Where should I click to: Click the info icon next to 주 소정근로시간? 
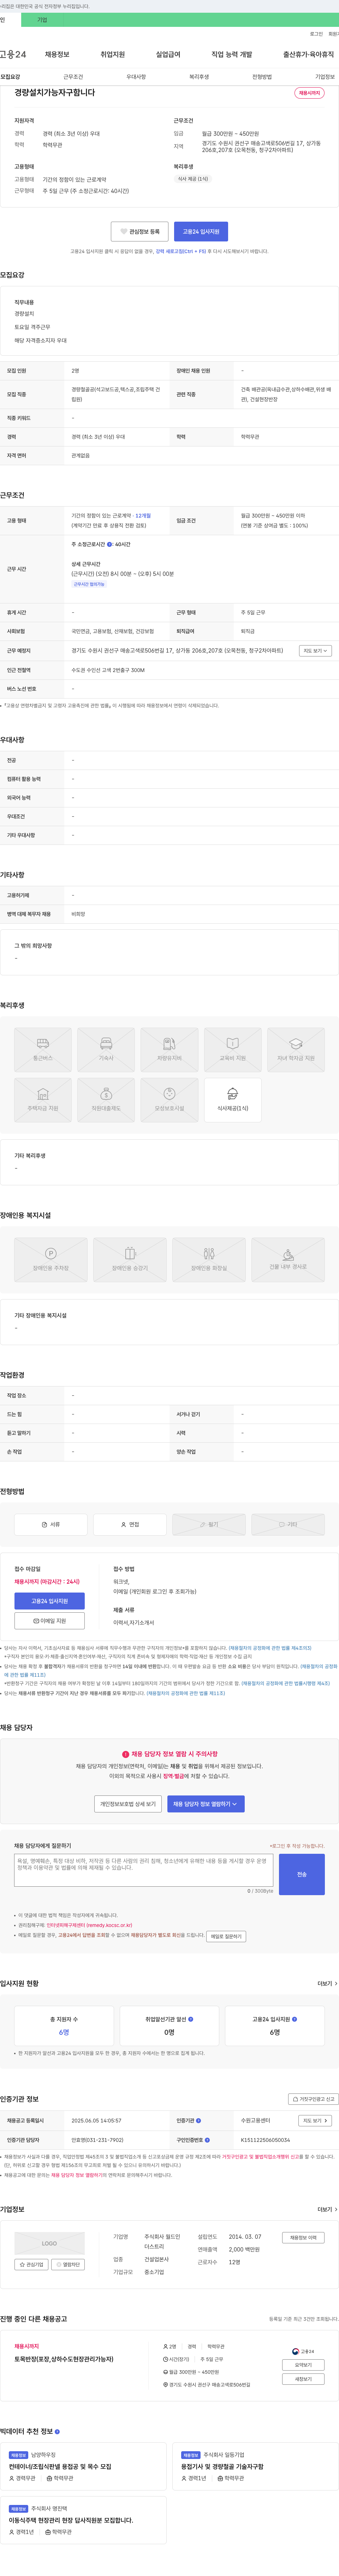[x=109, y=545]
